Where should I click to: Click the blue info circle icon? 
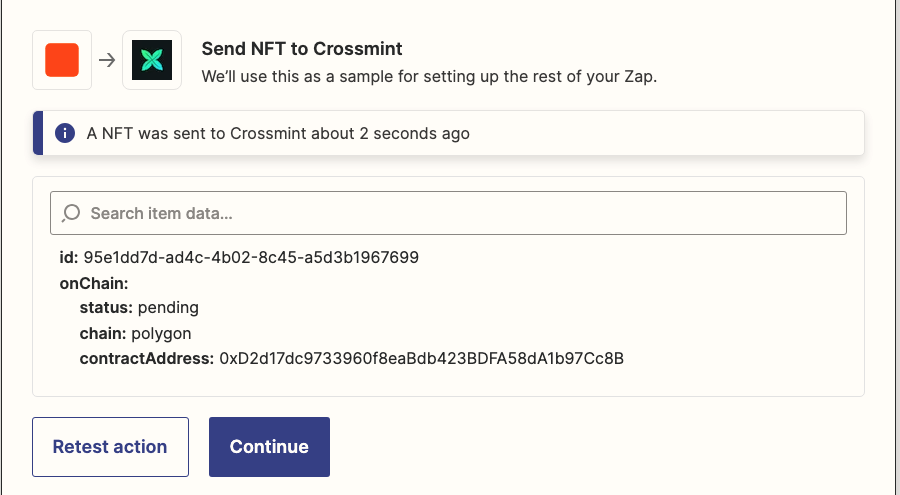click(x=65, y=133)
